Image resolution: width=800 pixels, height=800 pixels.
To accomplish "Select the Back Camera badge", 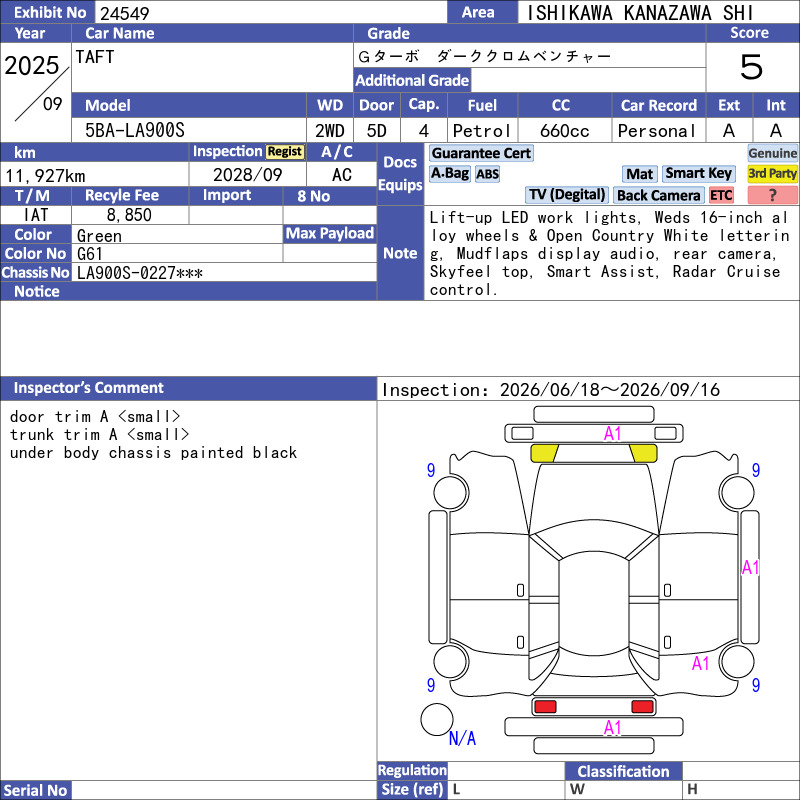I will pyautogui.click(x=658, y=195).
